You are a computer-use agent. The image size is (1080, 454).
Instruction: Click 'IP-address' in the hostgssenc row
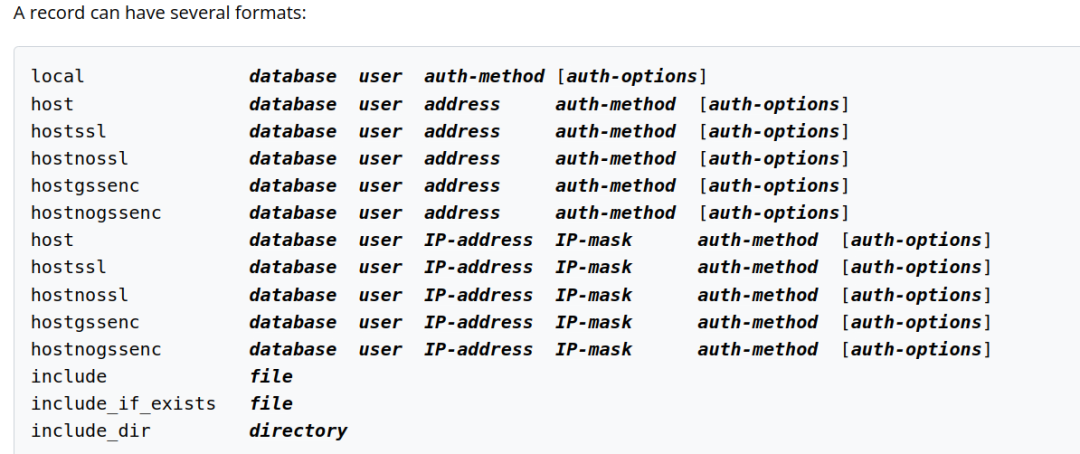pyautogui.click(x=478, y=322)
